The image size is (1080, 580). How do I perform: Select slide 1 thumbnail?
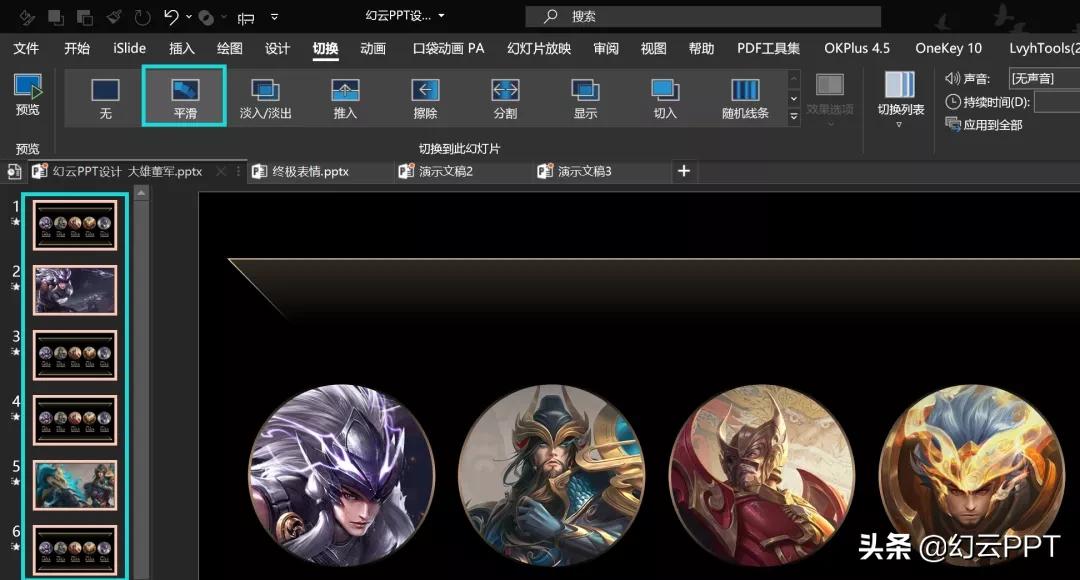(x=75, y=225)
